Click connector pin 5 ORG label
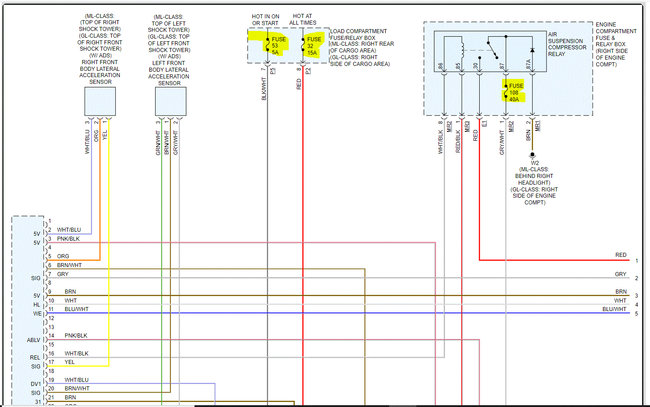Screen dimensions: 650x407 point(63,257)
